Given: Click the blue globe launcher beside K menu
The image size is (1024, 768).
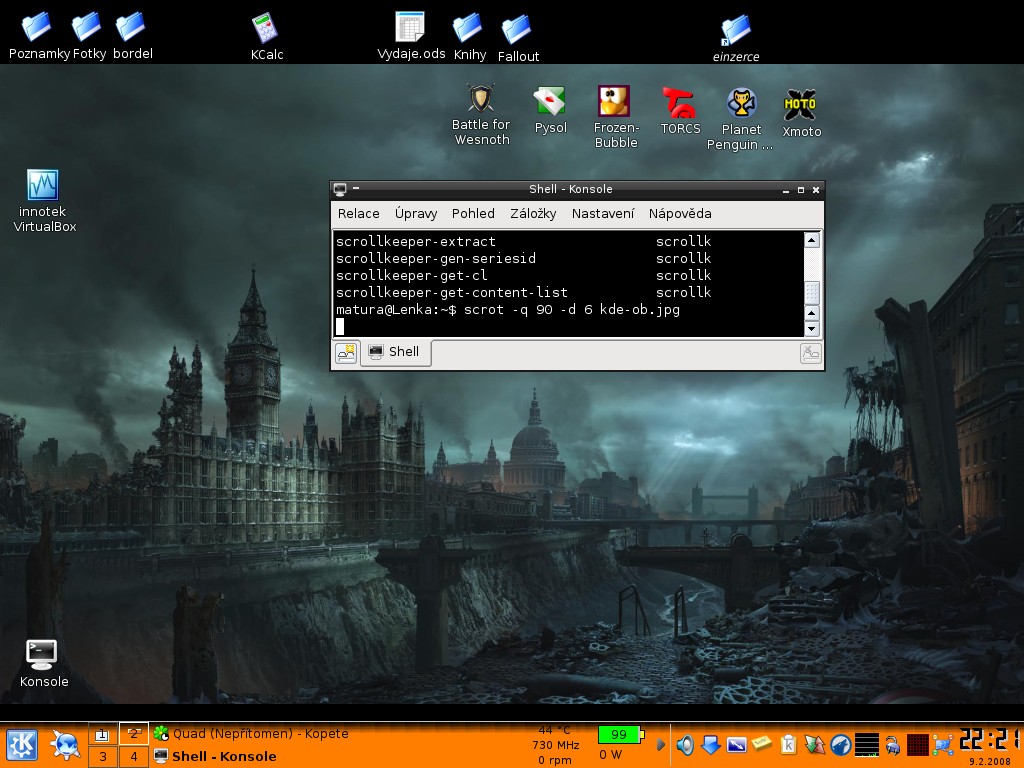Looking at the screenshot, I should tap(65, 744).
